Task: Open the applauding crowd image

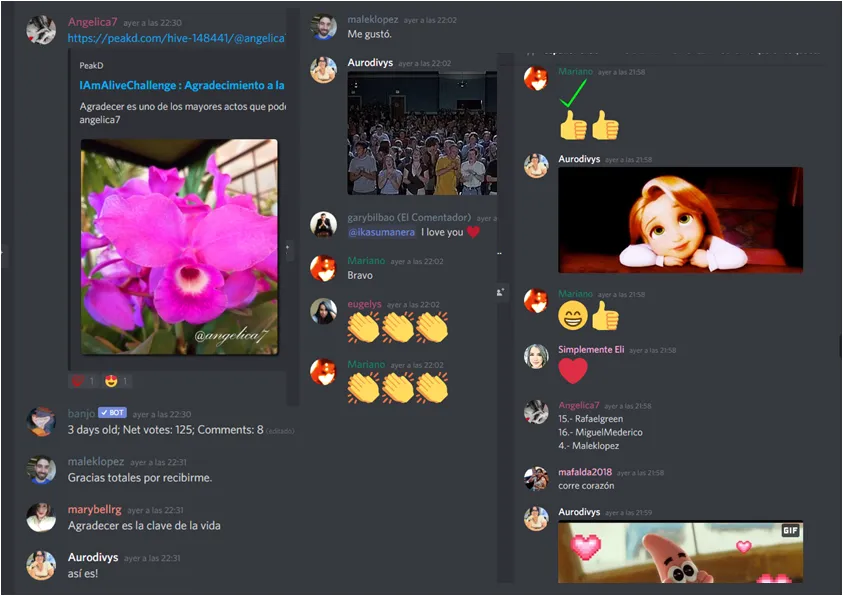Action: [x=422, y=133]
